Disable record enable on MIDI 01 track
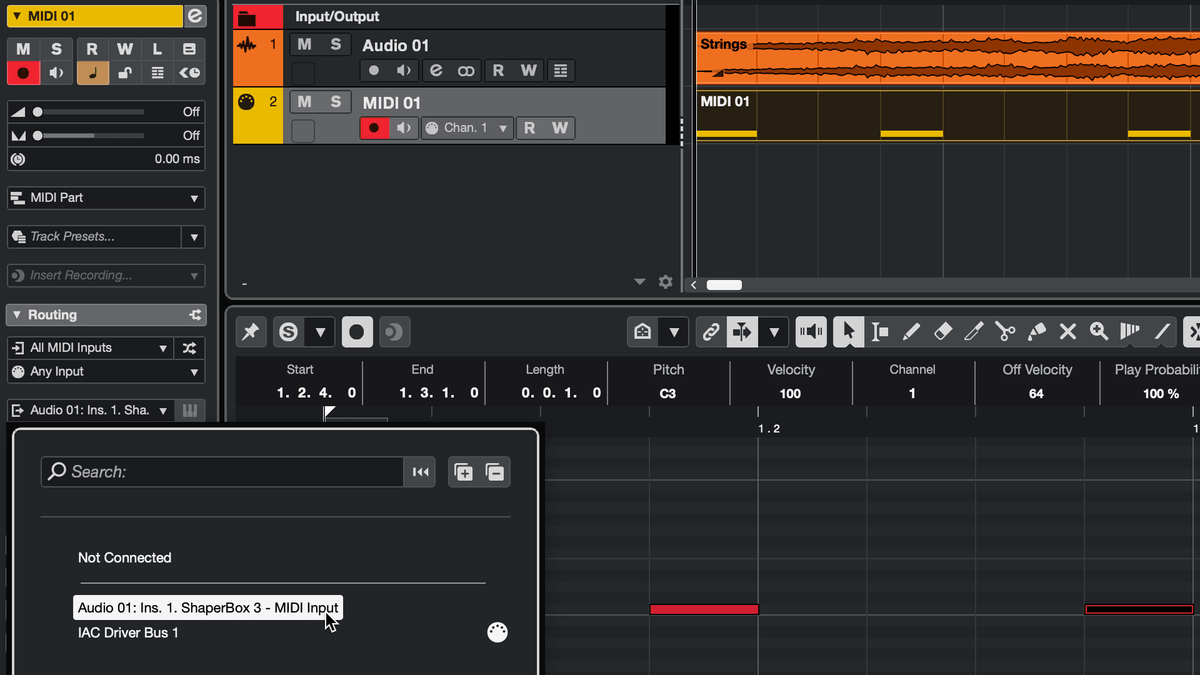 (374, 128)
